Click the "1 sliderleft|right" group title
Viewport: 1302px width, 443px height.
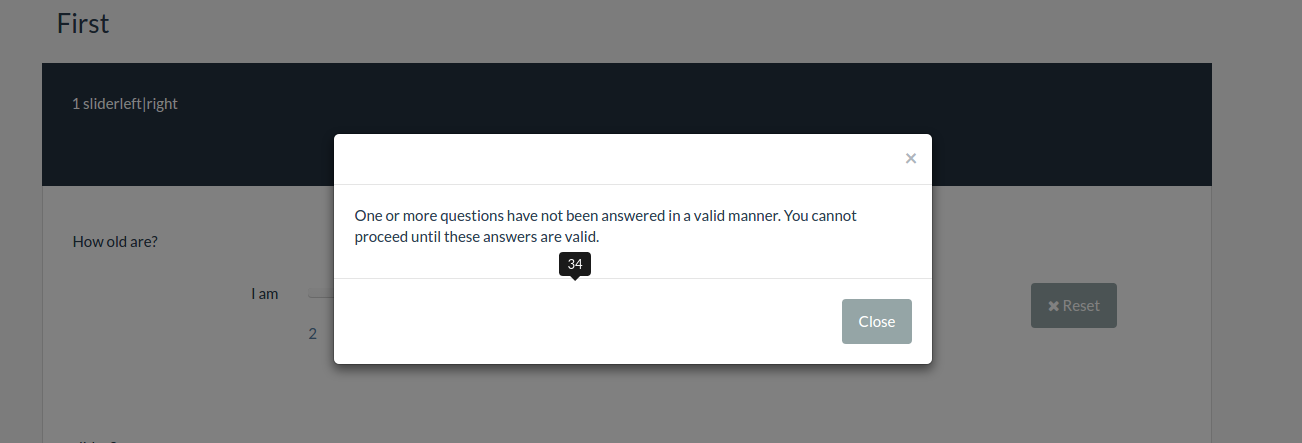click(x=125, y=104)
